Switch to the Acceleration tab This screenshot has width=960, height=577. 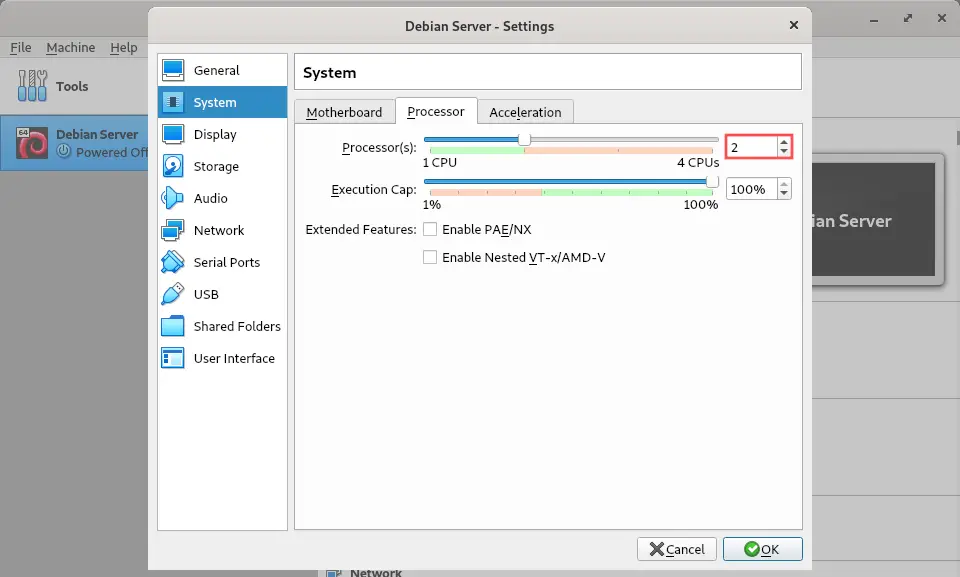(x=525, y=112)
